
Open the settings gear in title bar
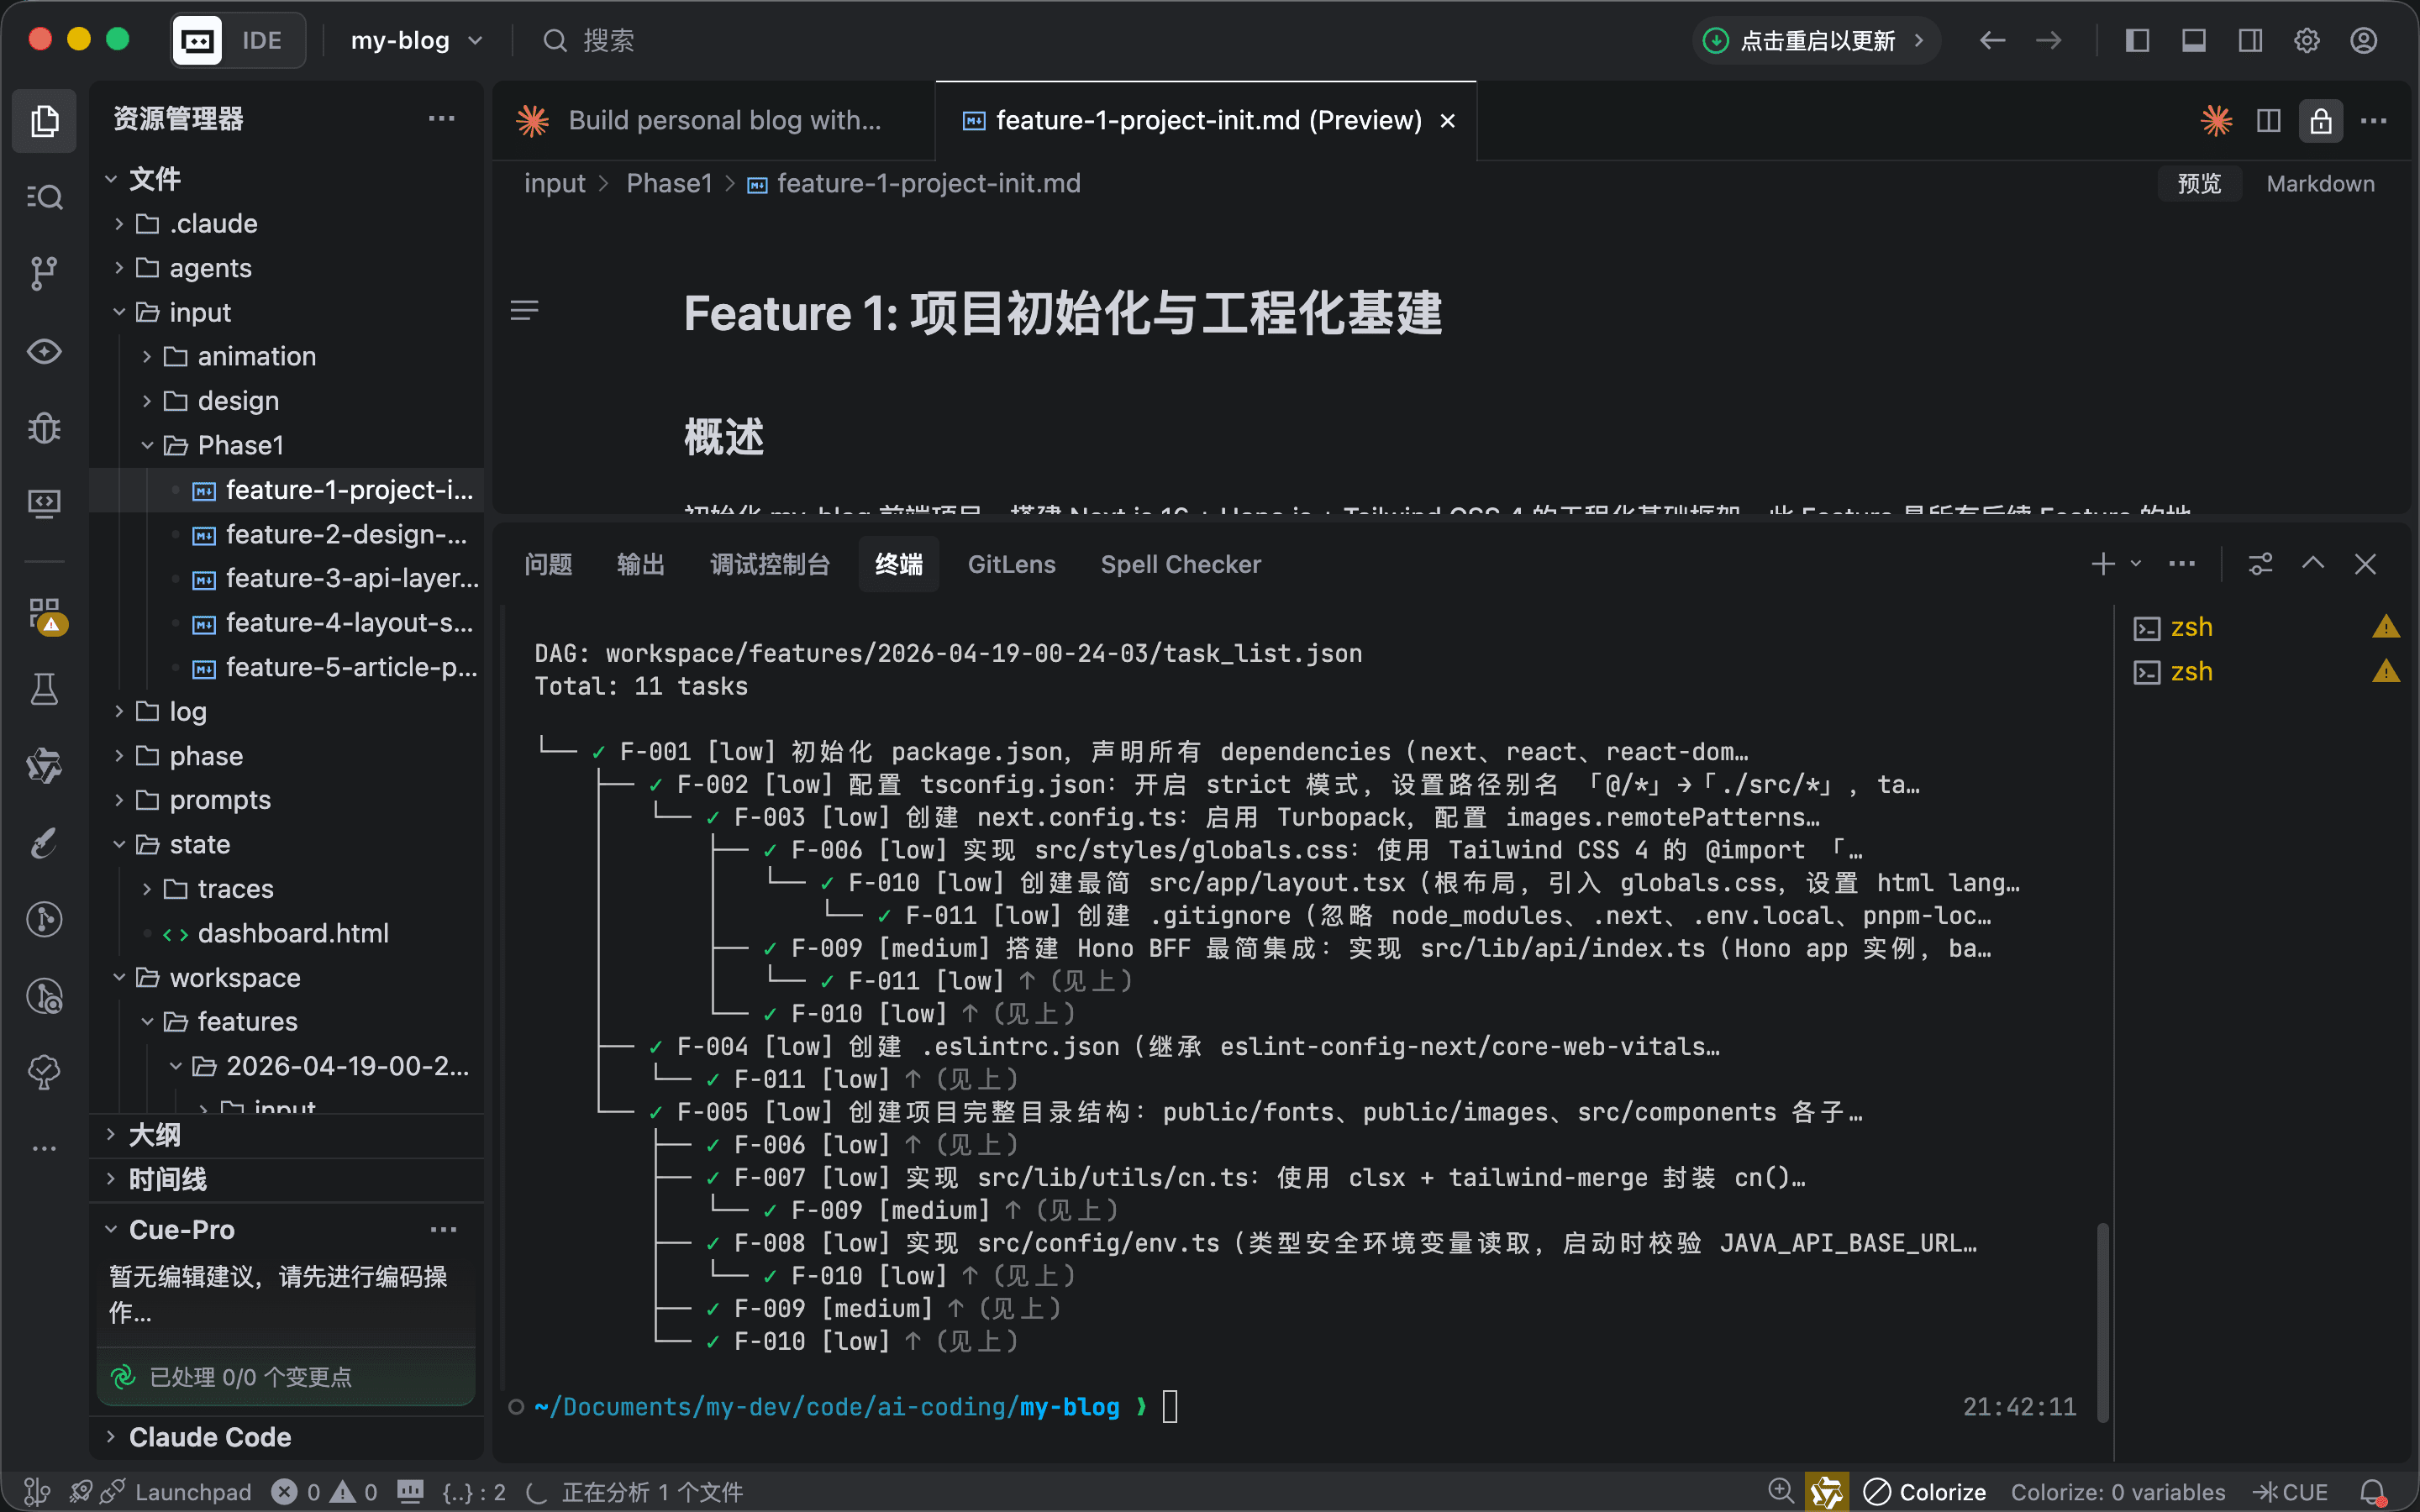(2306, 40)
